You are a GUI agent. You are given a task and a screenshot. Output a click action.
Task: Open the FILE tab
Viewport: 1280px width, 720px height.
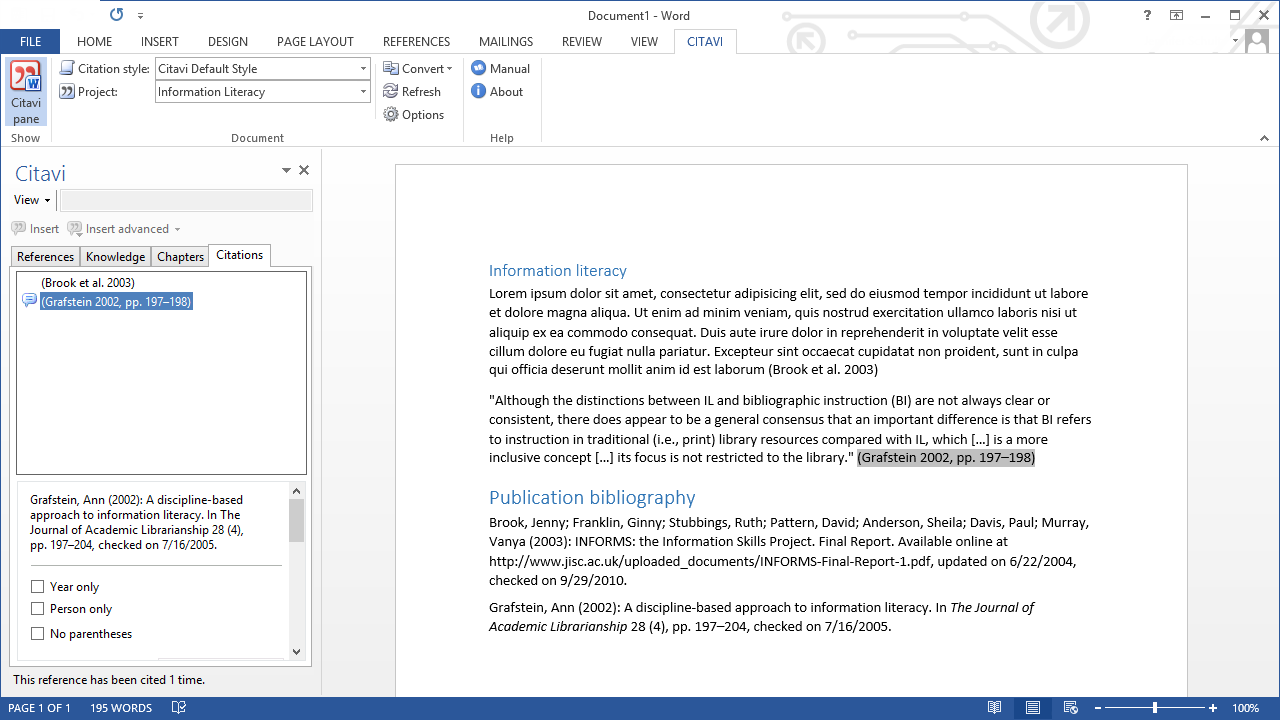[x=30, y=41]
